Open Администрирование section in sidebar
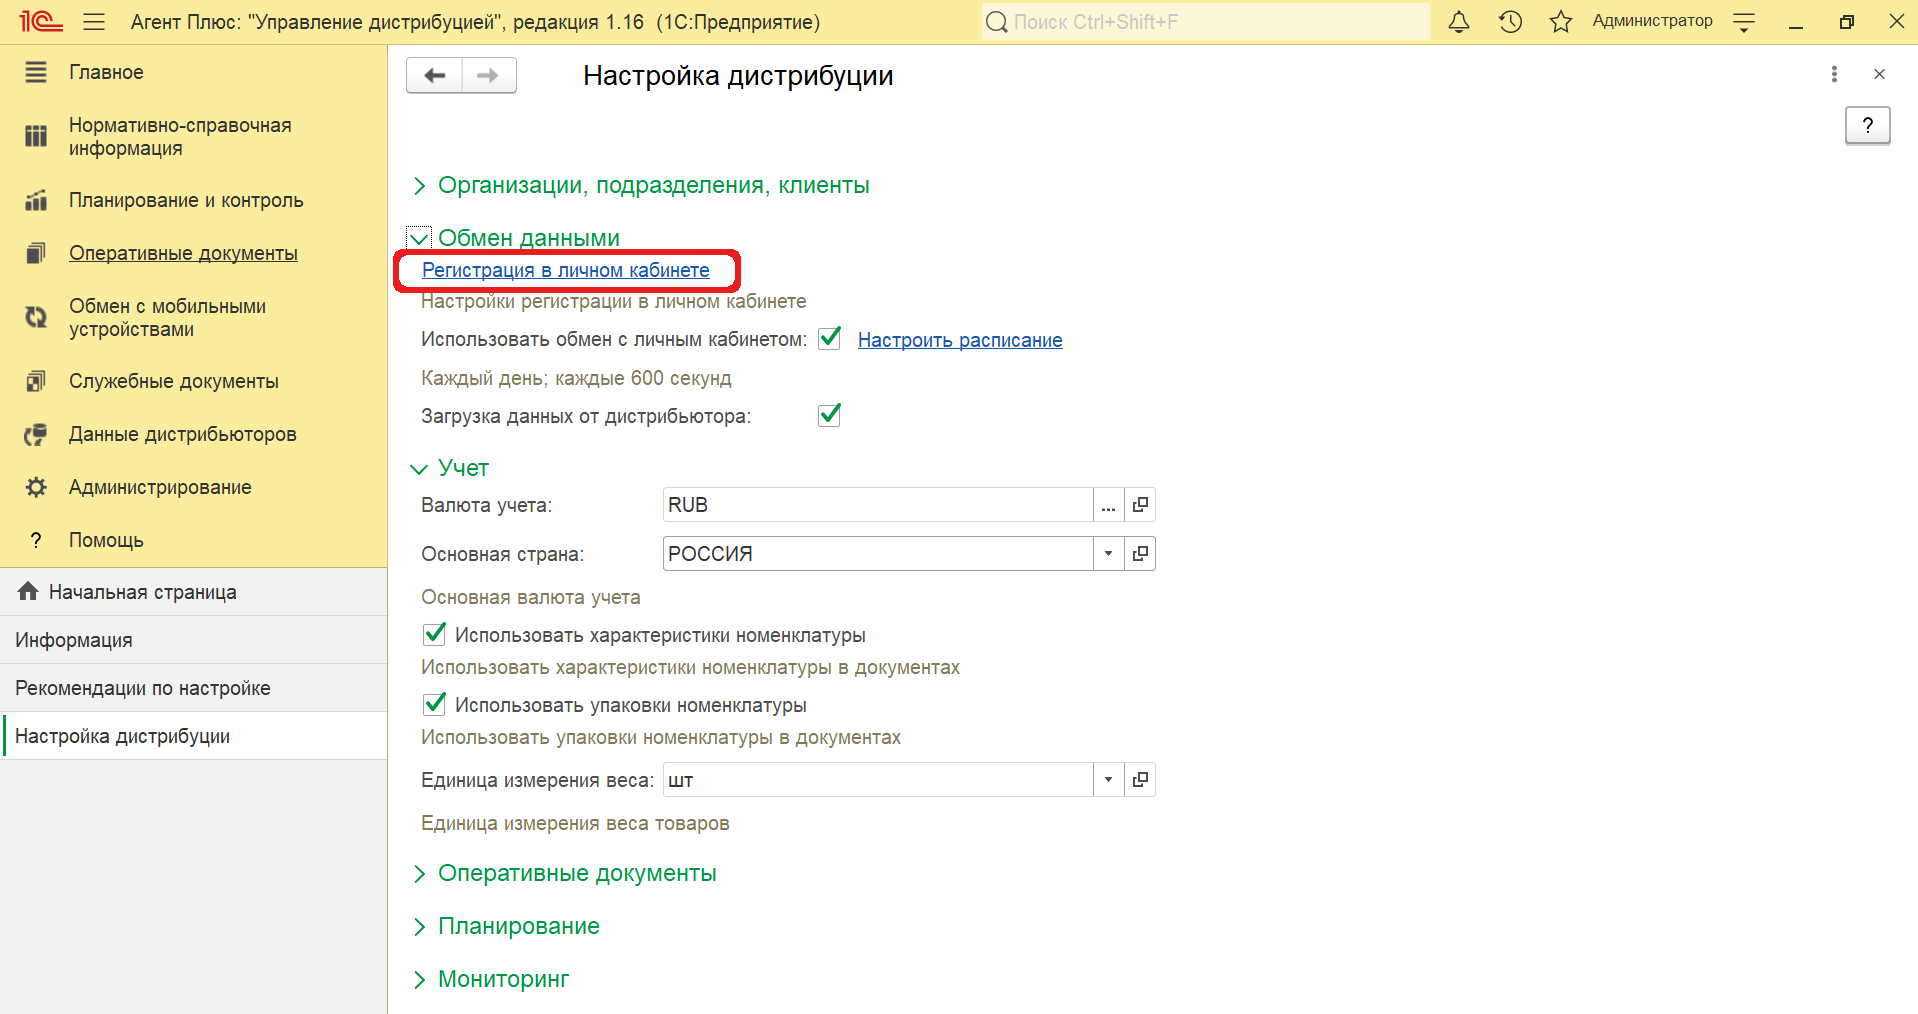This screenshot has height=1014, width=1918. [160, 487]
